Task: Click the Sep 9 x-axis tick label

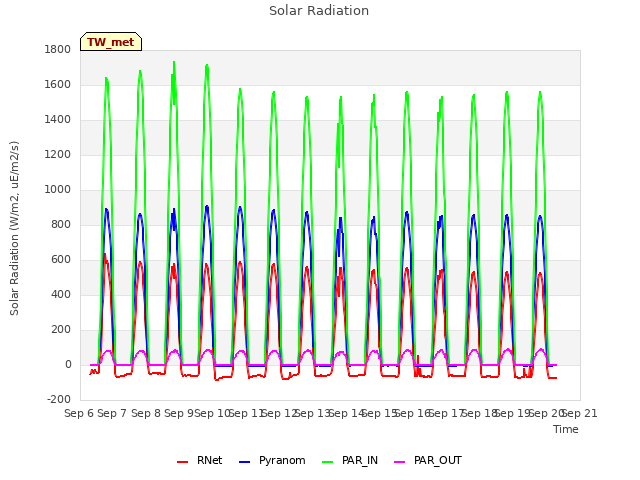Action: [x=179, y=413]
